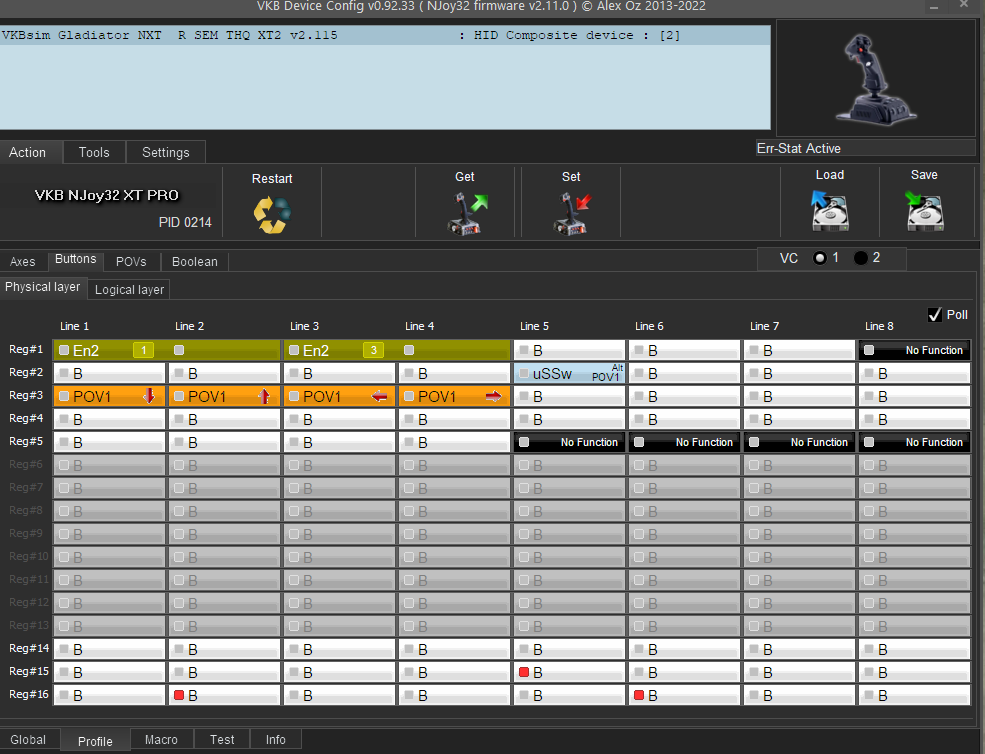The image size is (985, 754).
Task: Click the VKB NJoy32 XT PRO label
Action: click(x=107, y=195)
